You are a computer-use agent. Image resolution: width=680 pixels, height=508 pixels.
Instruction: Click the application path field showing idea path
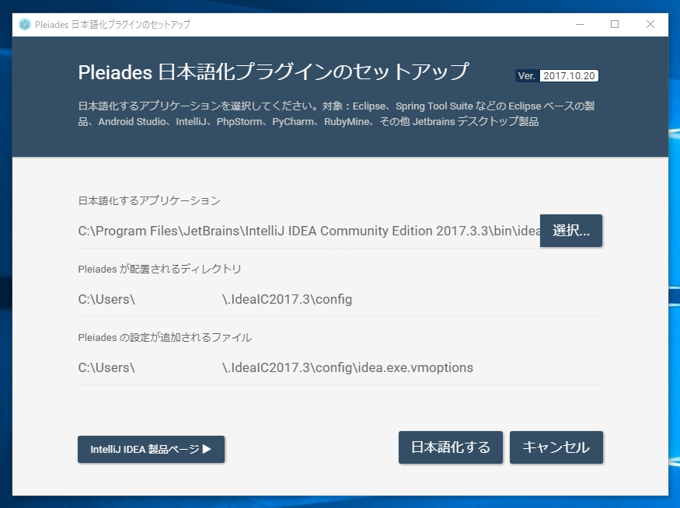(309, 231)
